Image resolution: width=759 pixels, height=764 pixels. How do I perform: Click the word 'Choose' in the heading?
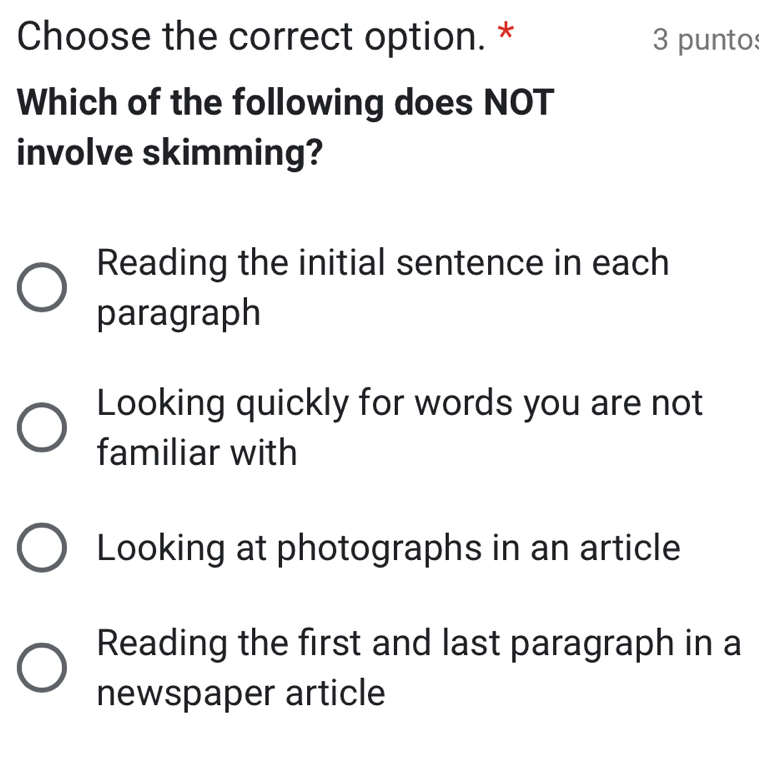click(x=82, y=37)
